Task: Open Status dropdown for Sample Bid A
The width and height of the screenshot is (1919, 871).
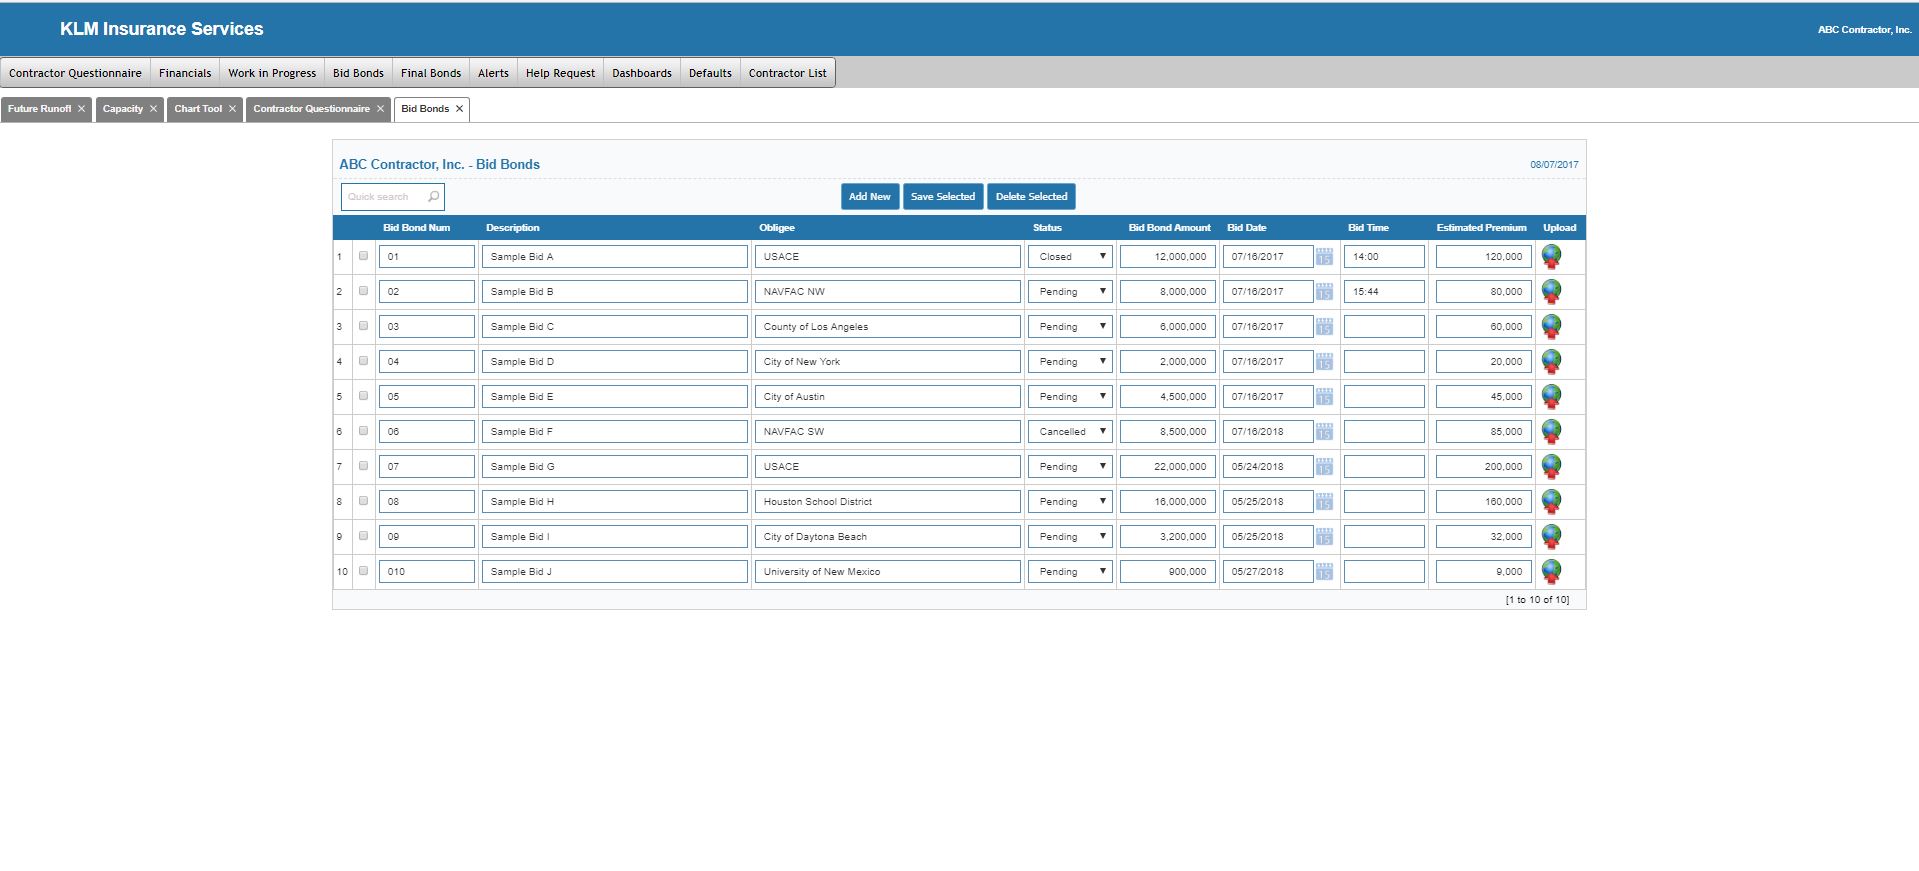Action: pos(1070,257)
